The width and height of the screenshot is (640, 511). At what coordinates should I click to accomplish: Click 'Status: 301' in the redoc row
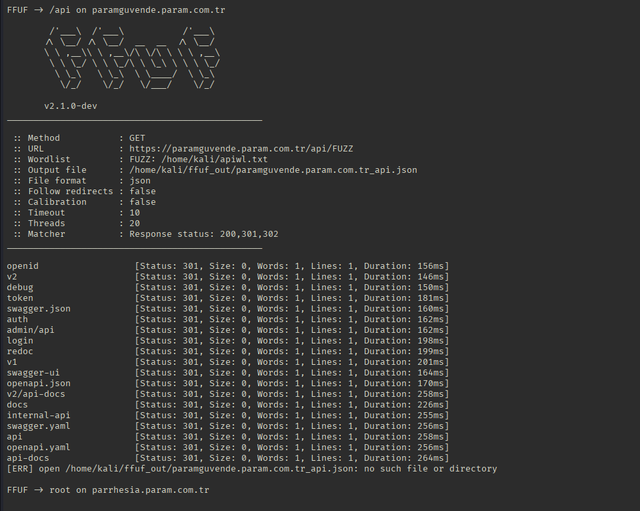tap(169, 351)
